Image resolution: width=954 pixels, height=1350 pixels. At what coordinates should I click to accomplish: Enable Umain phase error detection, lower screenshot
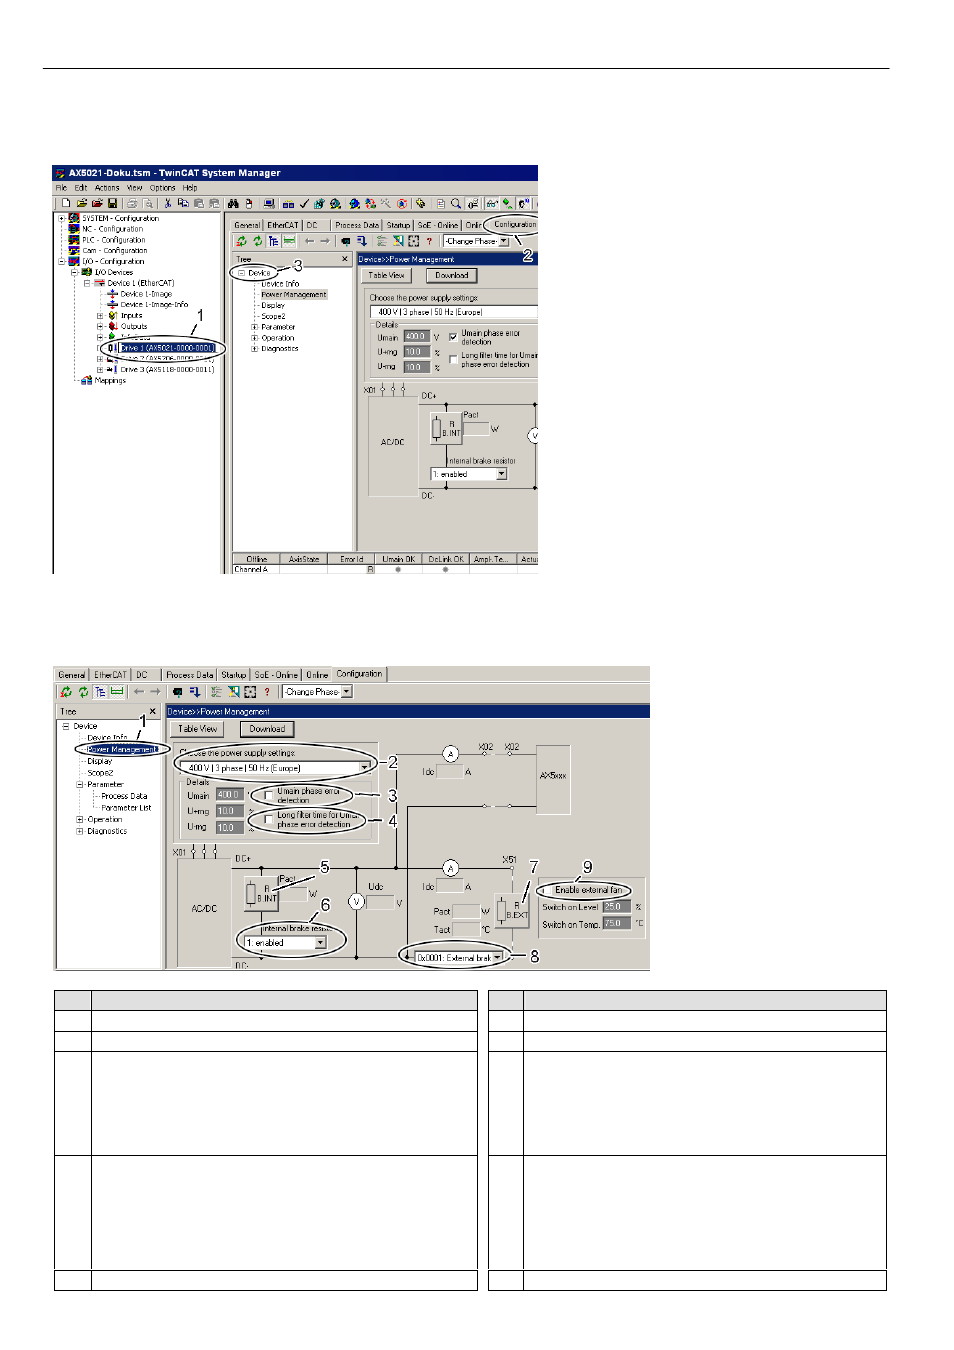(269, 795)
